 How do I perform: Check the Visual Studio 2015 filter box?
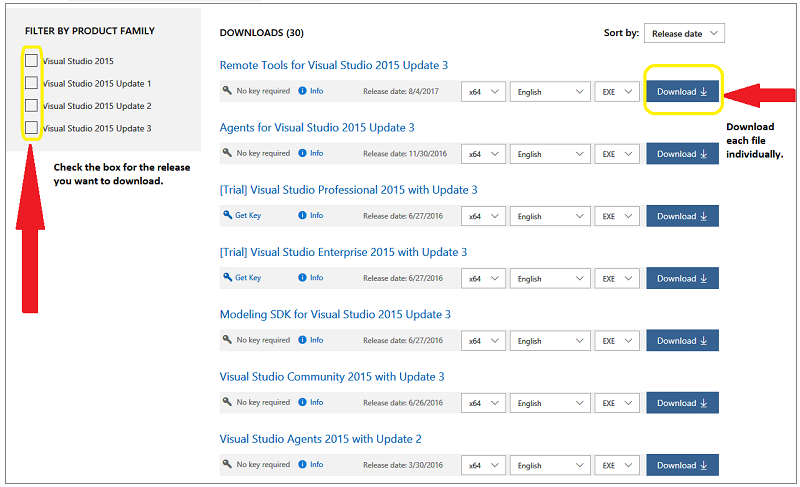[31, 60]
